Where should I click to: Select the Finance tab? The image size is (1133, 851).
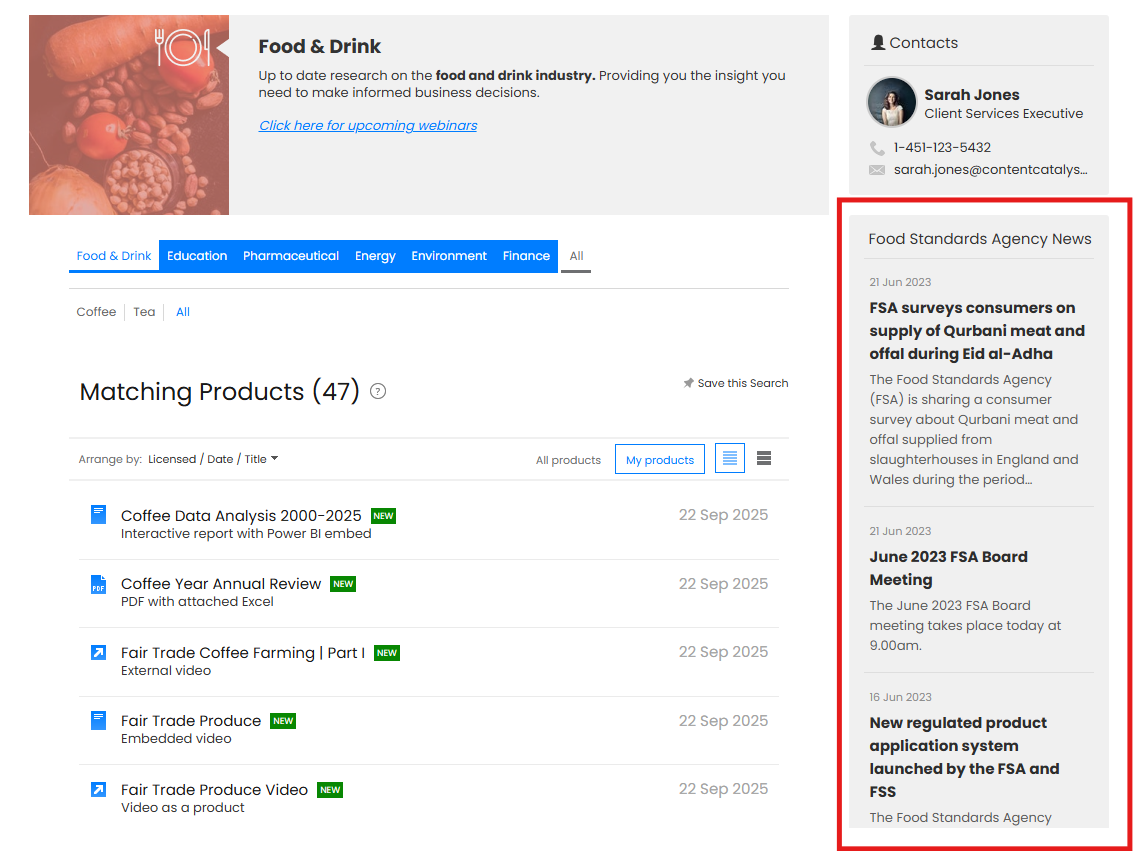(x=526, y=256)
